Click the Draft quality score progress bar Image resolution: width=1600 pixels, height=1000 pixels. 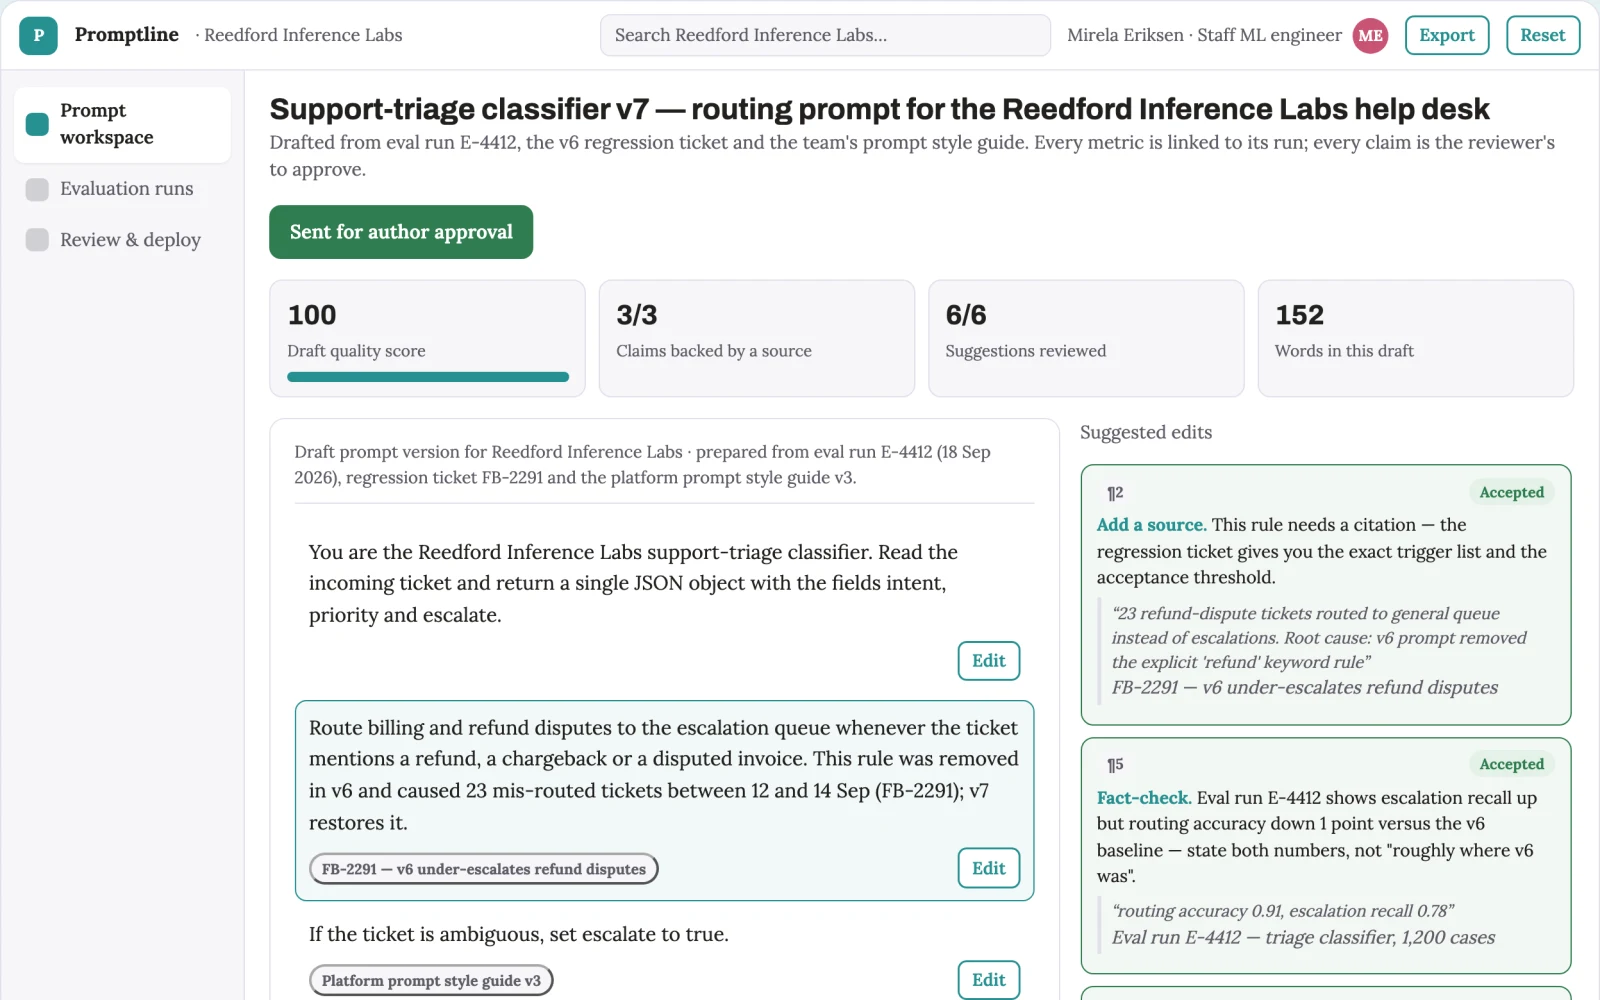(428, 377)
